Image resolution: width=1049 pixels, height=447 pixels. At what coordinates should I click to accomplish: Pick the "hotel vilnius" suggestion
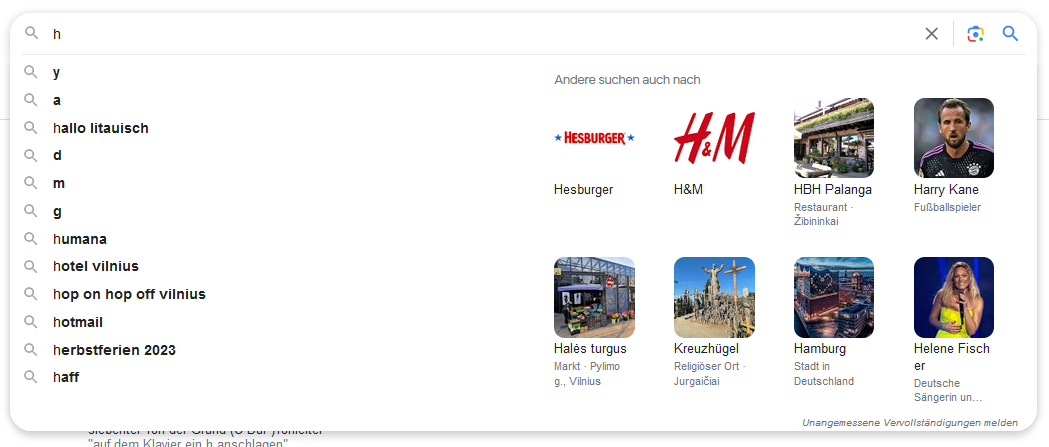[x=96, y=266]
